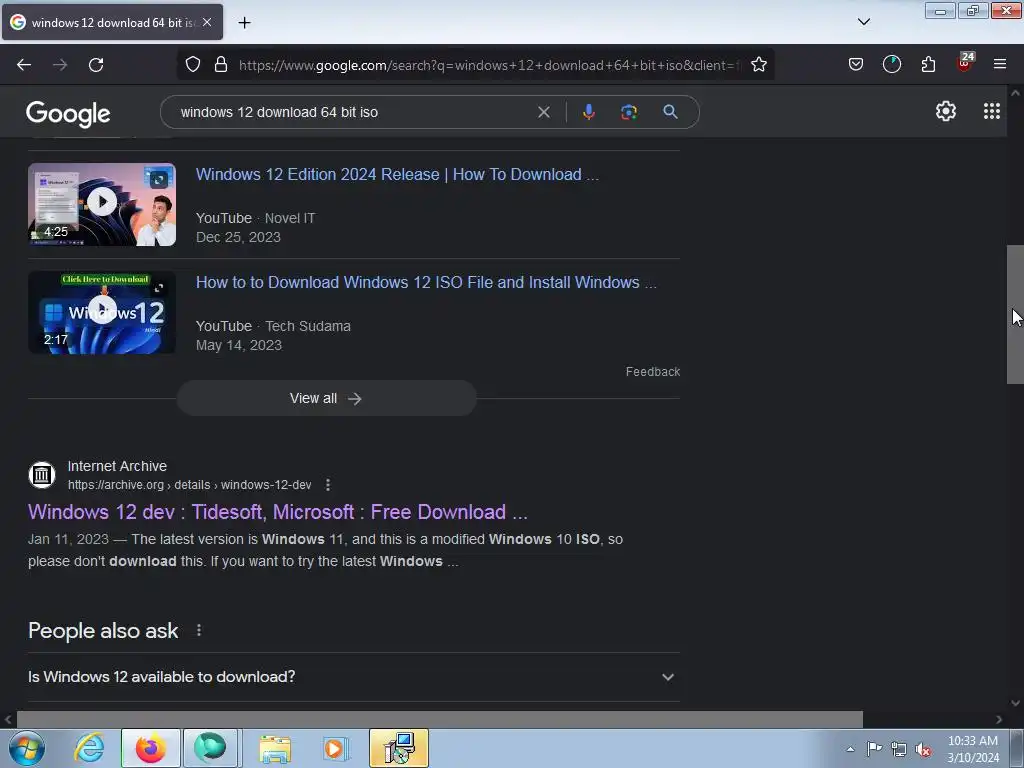Screen dimensions: 1024x768
Task: Open more options for Internet Archive result
Action: click(x=328, y=485)
